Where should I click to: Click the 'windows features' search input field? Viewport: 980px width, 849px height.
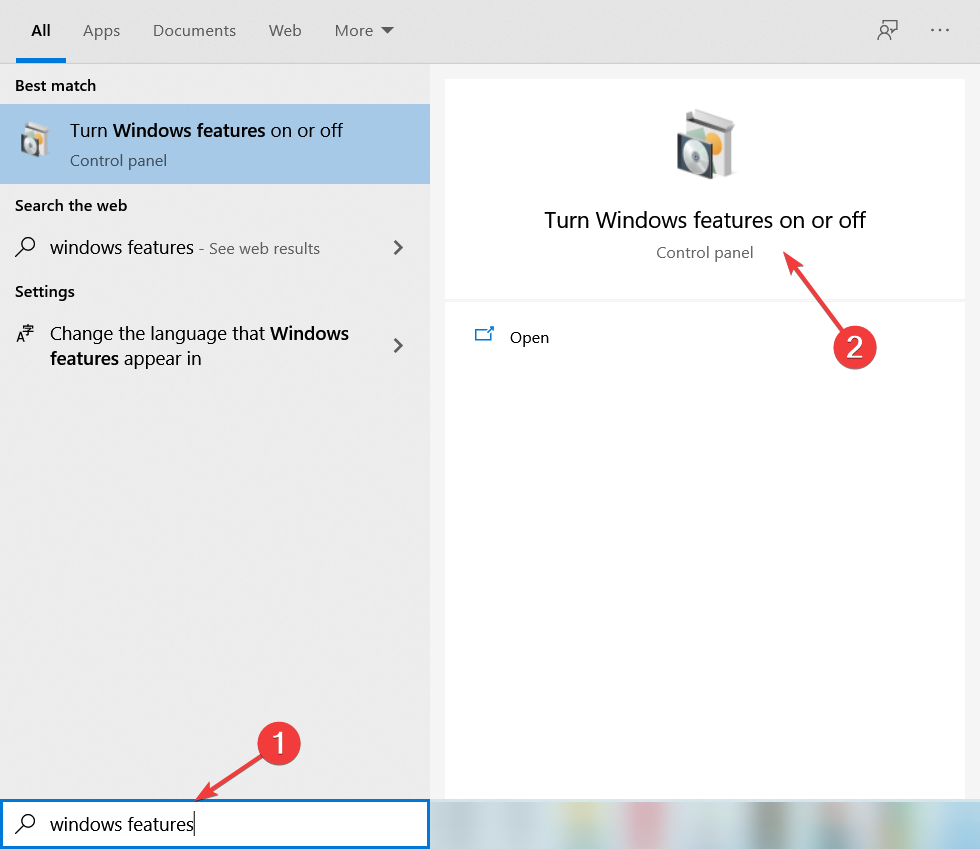(215, 824)
